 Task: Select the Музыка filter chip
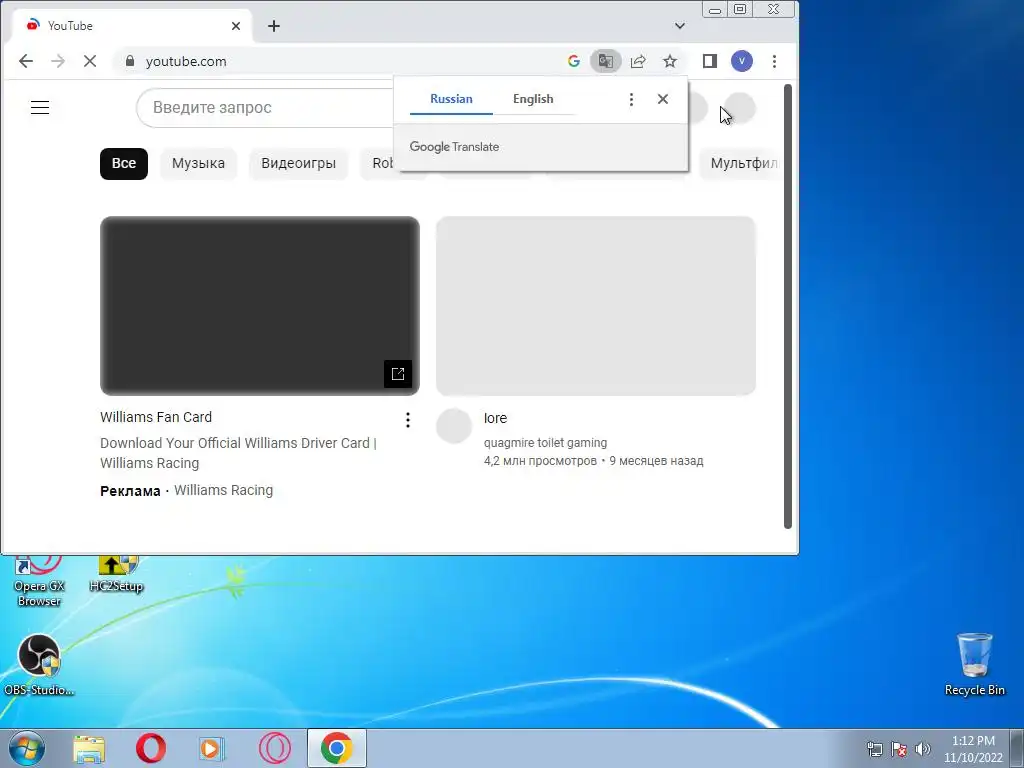coord(199,163)
